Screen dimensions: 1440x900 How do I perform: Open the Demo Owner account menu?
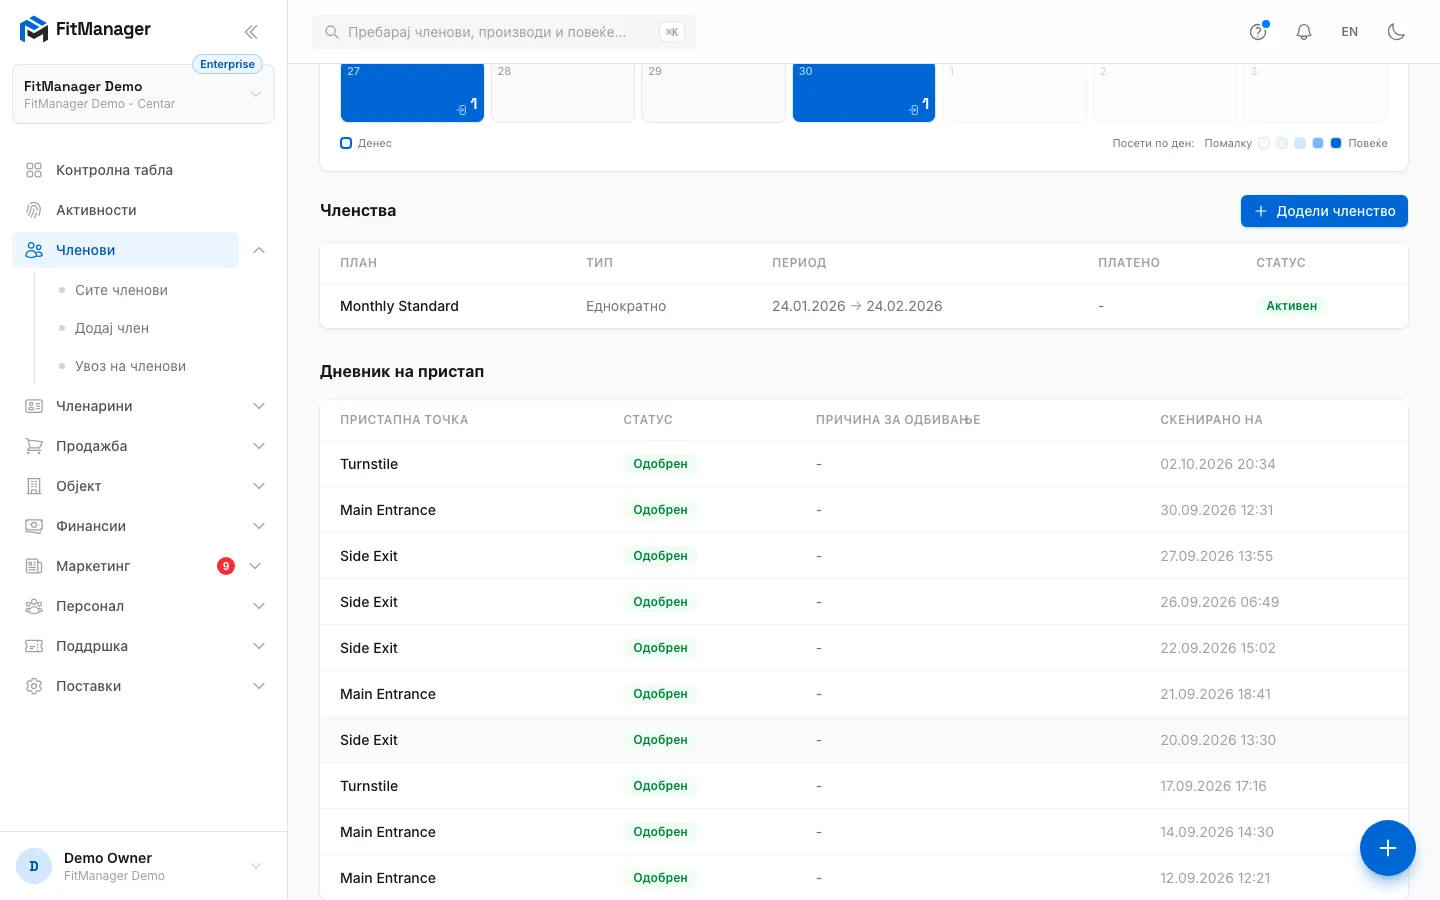click(x=143, y=866)
